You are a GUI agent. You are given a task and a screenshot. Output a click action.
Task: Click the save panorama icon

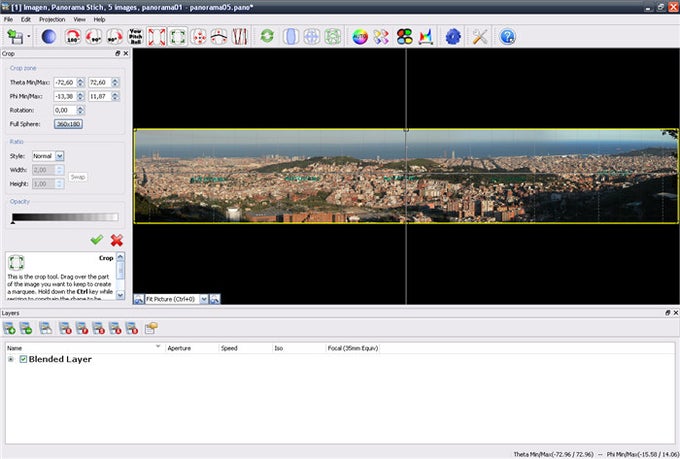15,36
